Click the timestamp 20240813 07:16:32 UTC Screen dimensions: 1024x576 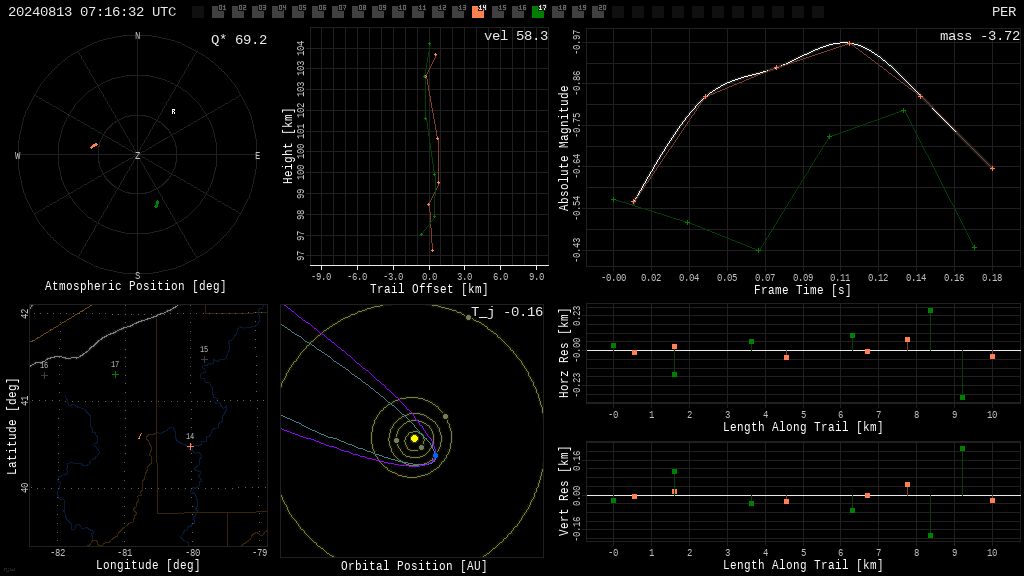click(x=92, y=12)
